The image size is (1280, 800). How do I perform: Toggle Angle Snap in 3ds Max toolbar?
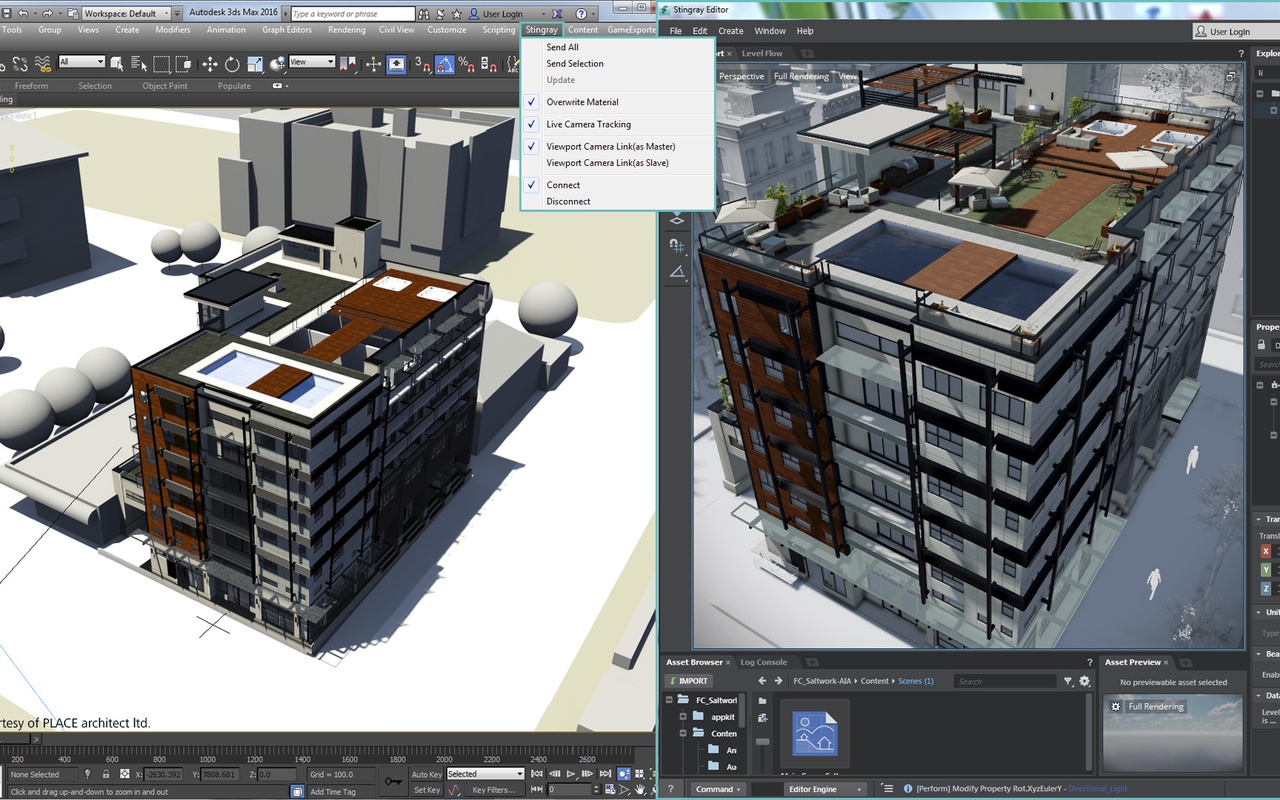[x=445, y=64]
